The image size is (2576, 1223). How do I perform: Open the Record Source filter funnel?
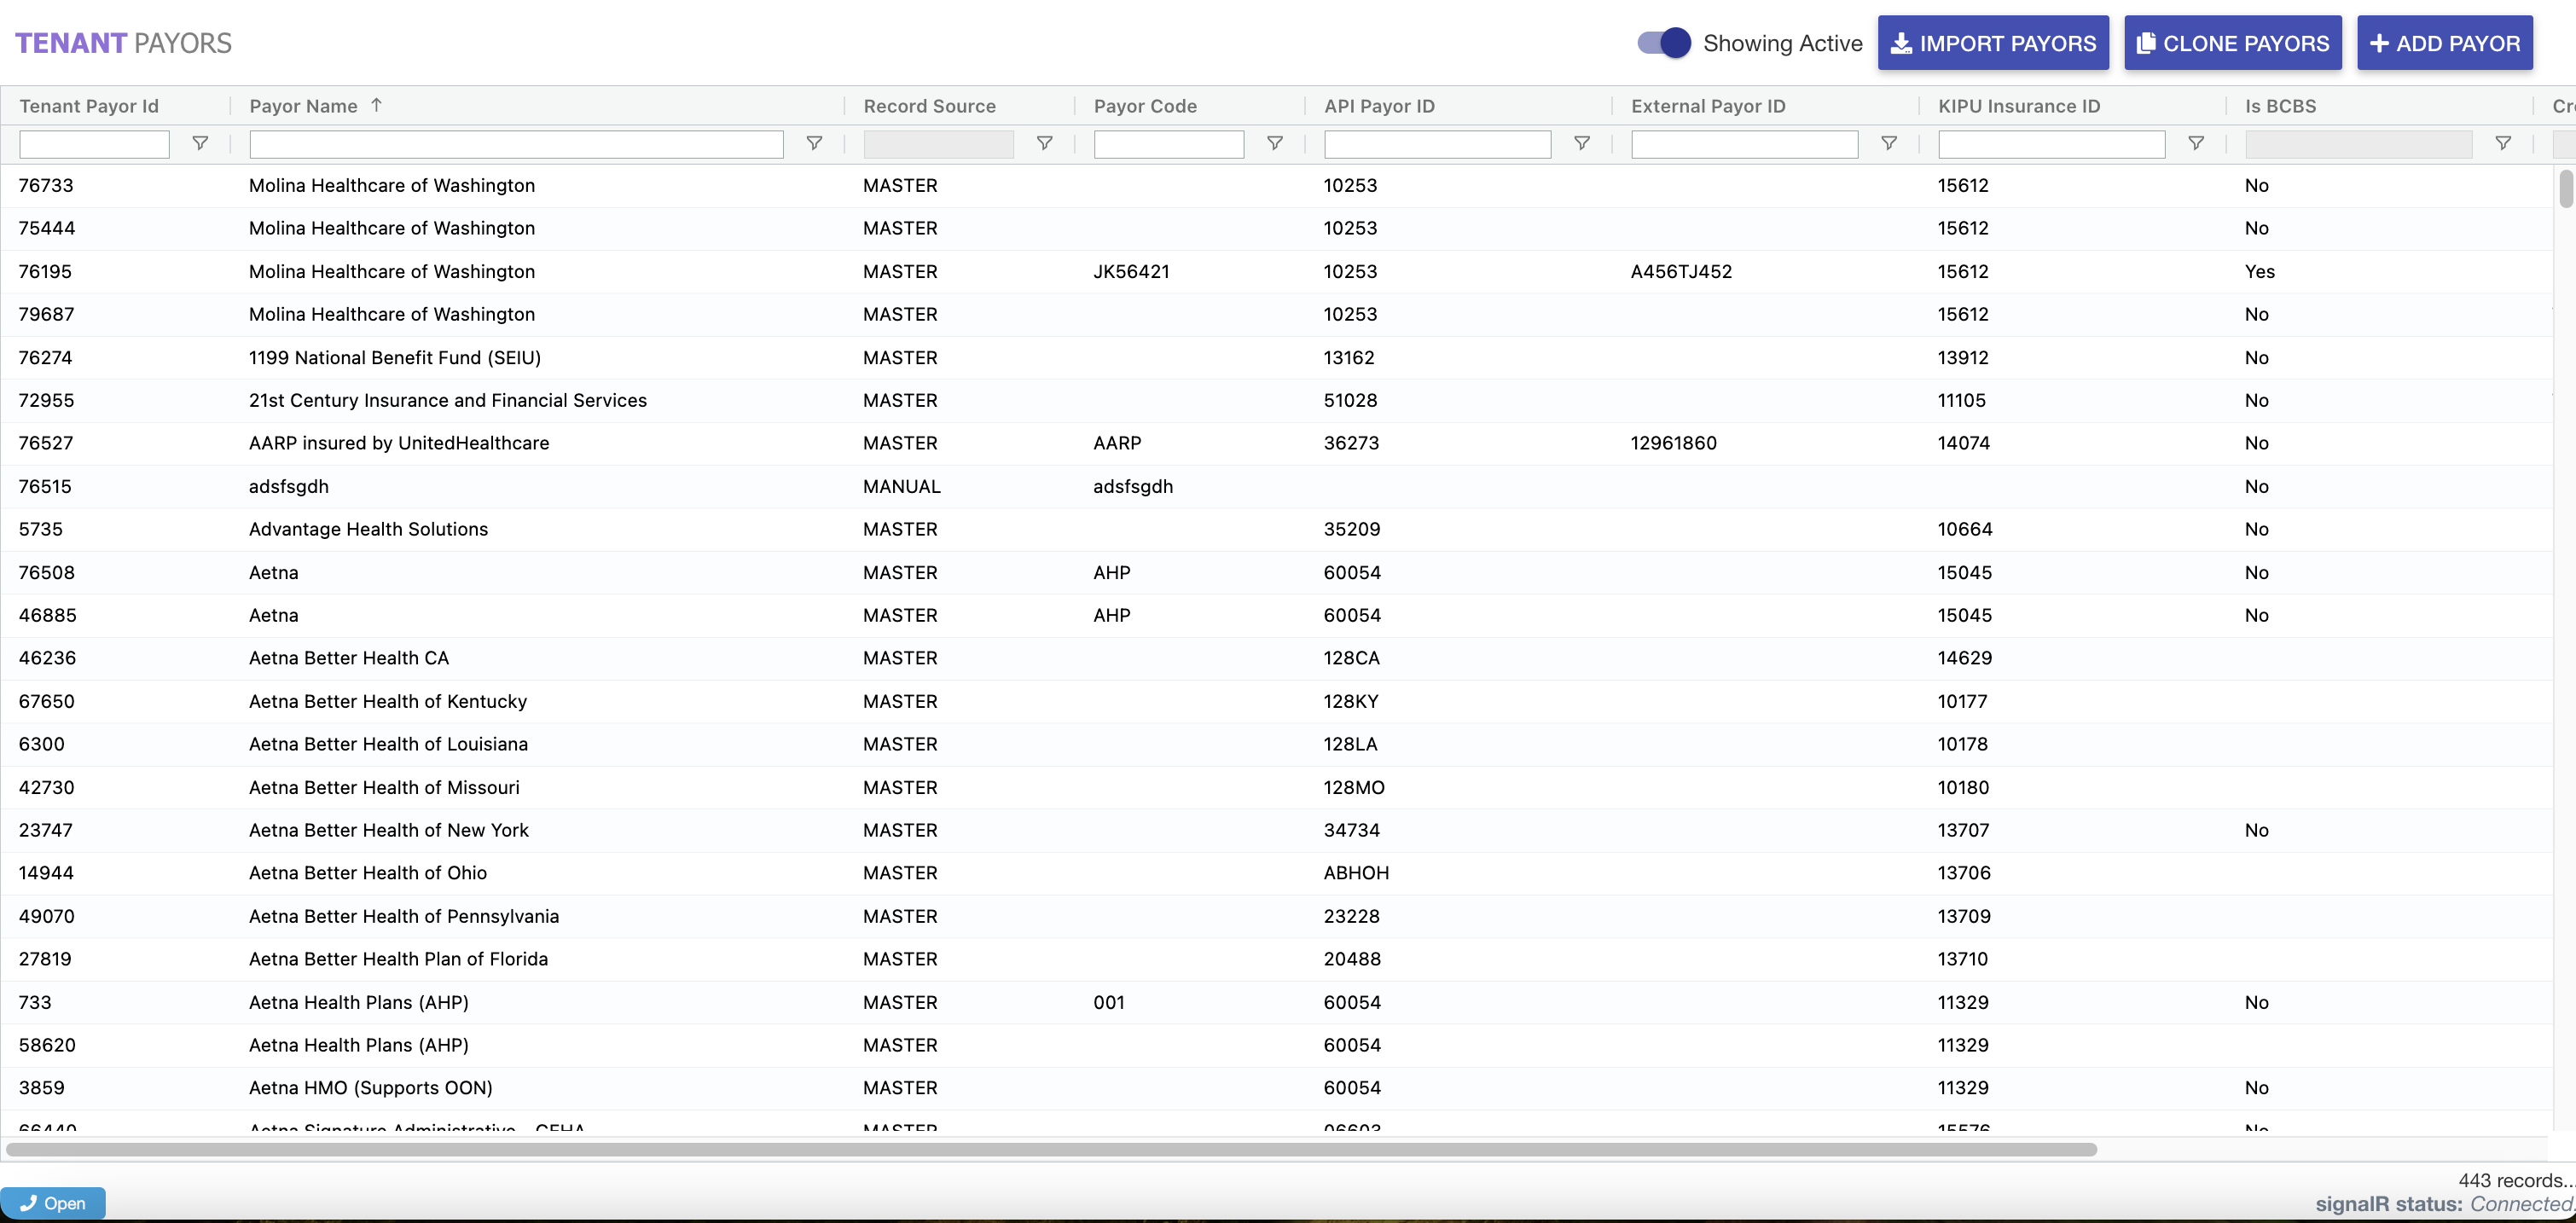1044,144
